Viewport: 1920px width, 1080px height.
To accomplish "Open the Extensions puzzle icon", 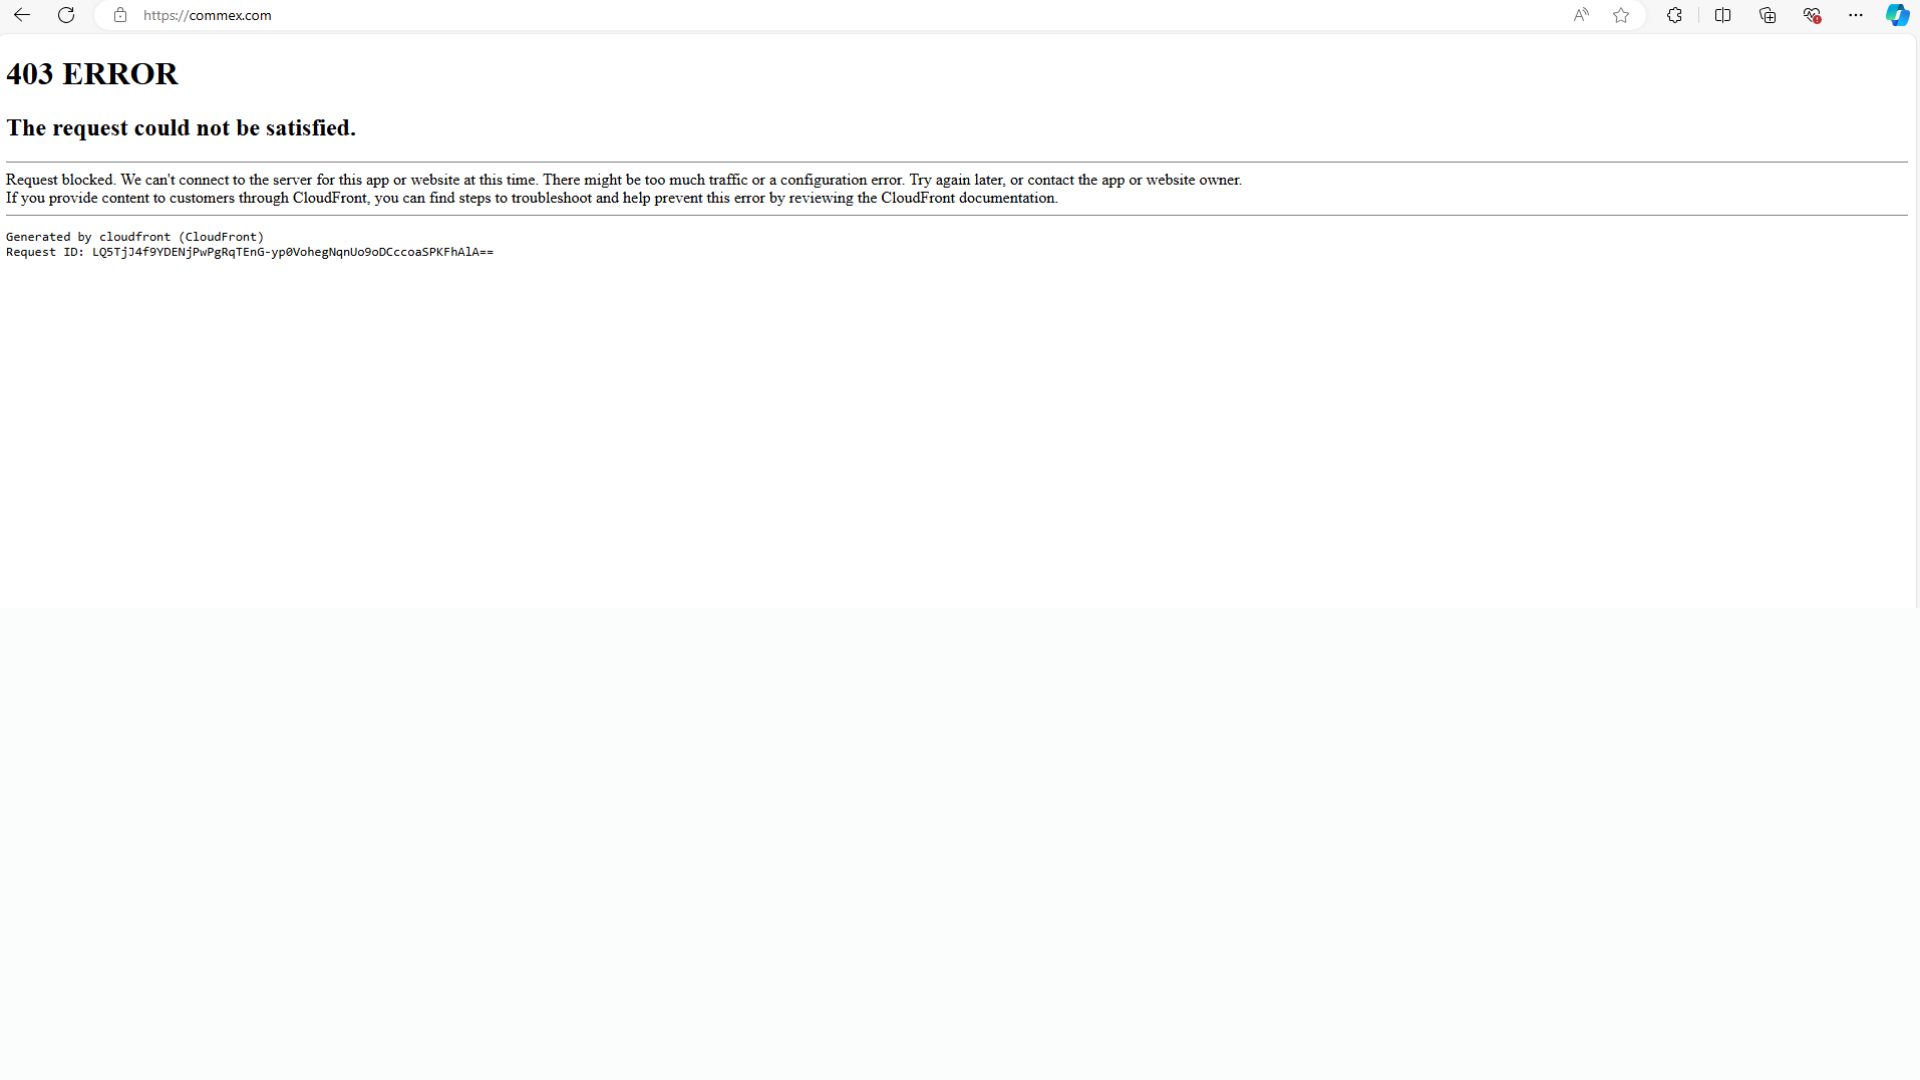I will pyautogui.click(x=1675, y=15).
